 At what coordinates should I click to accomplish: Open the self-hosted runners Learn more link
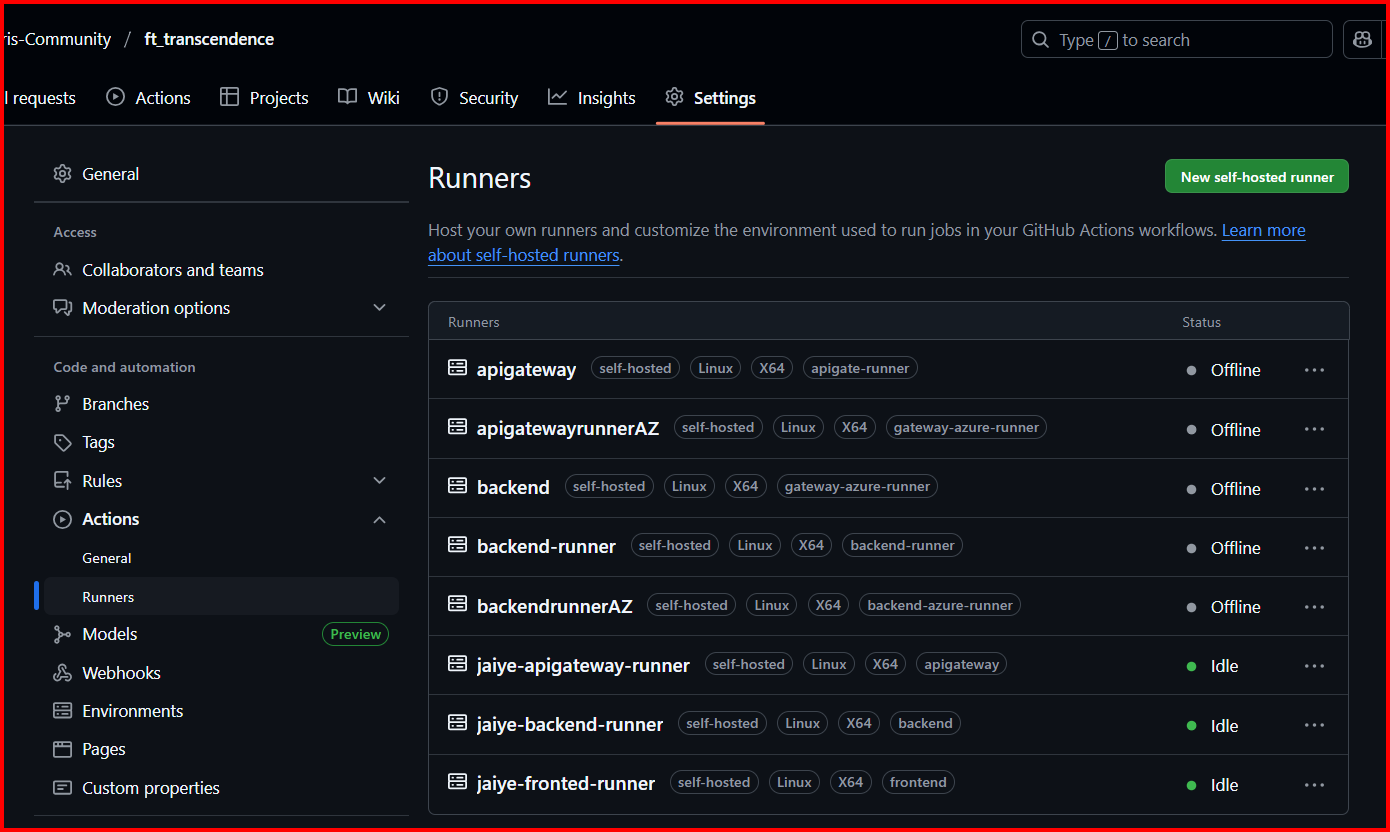1263,230
